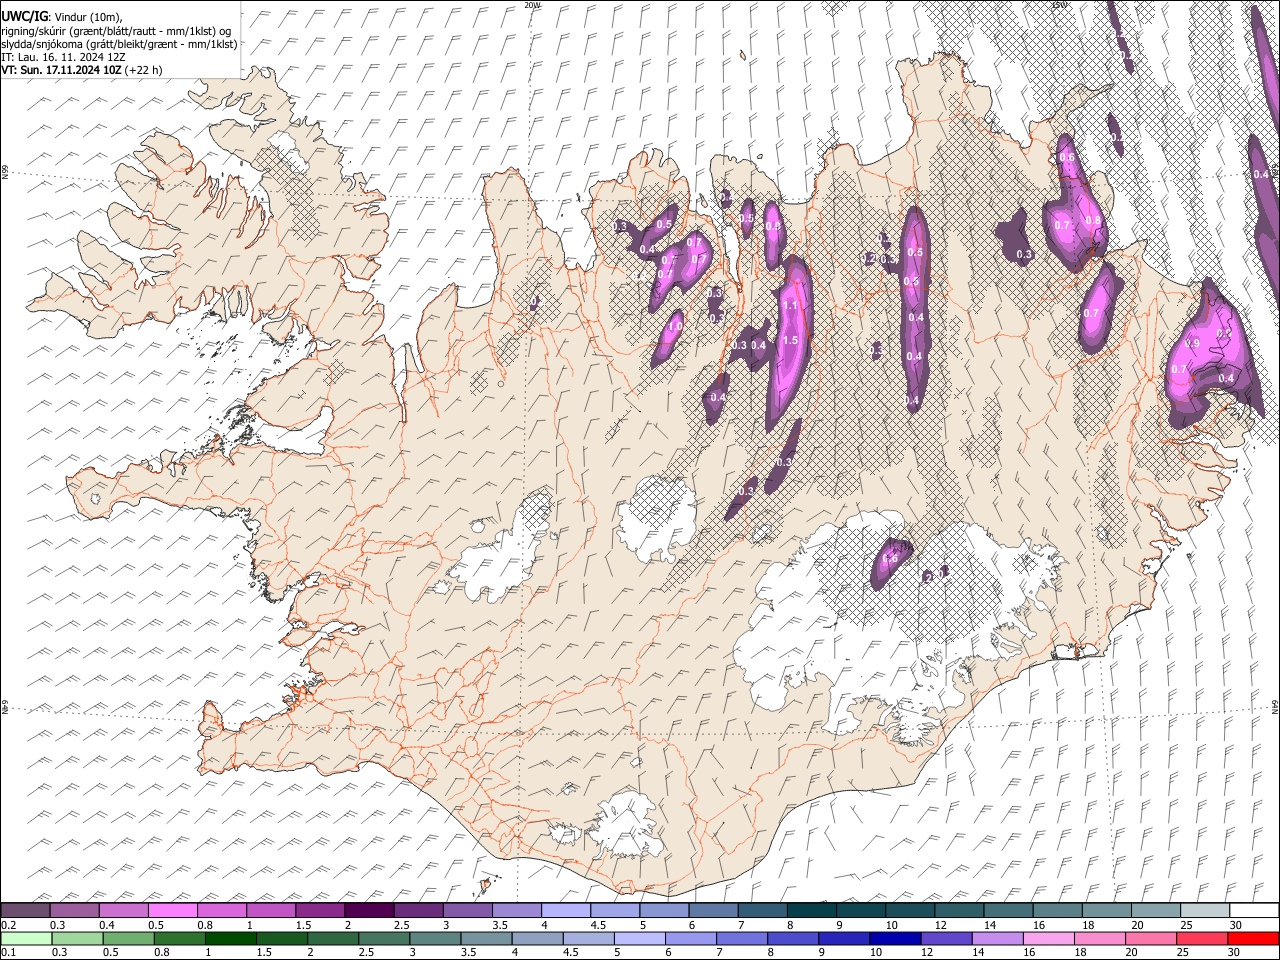Click the '1.5' precipitation value on the map
Image resolution: width=1280 pixels, height=960 pixels.
(x=790, y=340)
